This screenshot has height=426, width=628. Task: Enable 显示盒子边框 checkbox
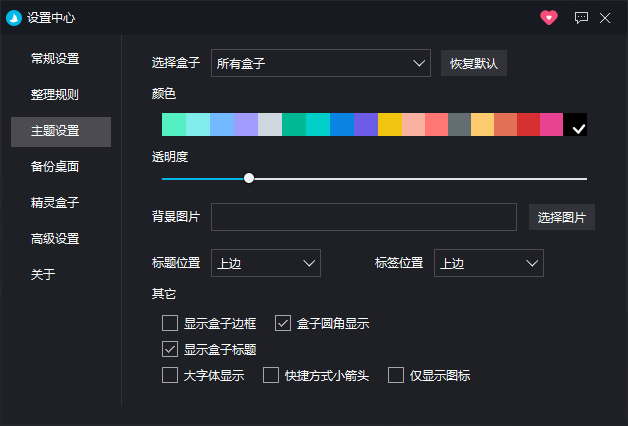coord(170,323)
